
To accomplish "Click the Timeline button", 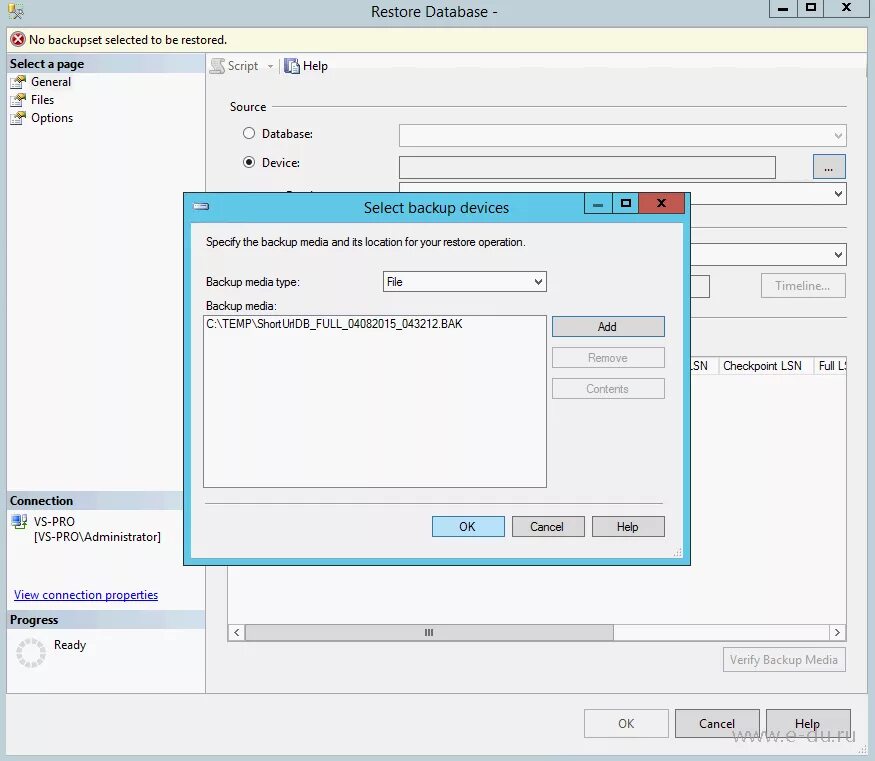I will (x=802, y=286).
